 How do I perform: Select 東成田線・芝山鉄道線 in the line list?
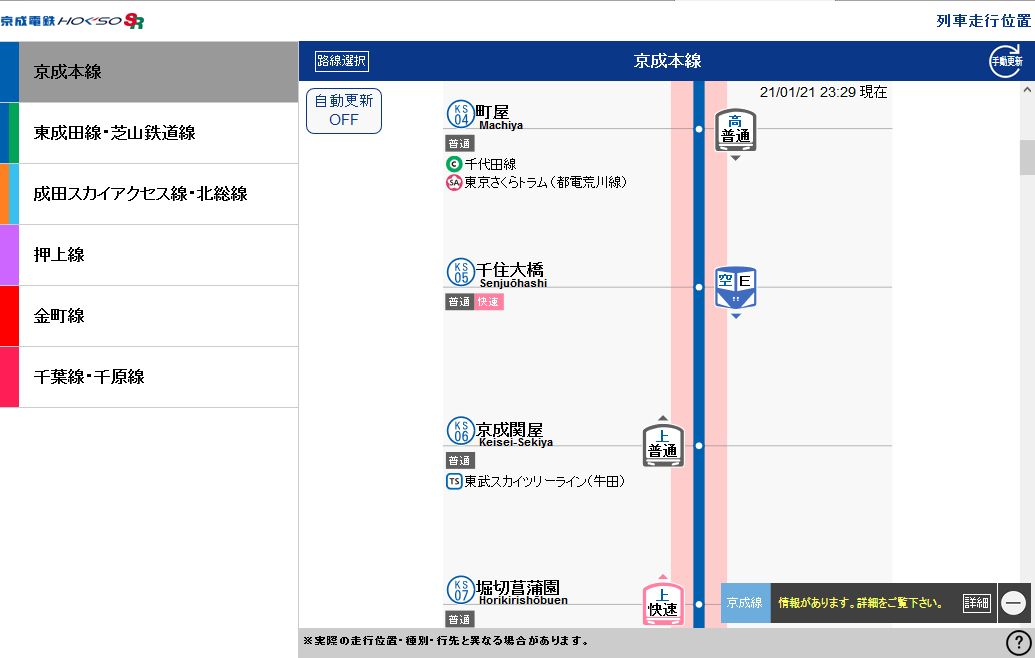pos(149,133)
